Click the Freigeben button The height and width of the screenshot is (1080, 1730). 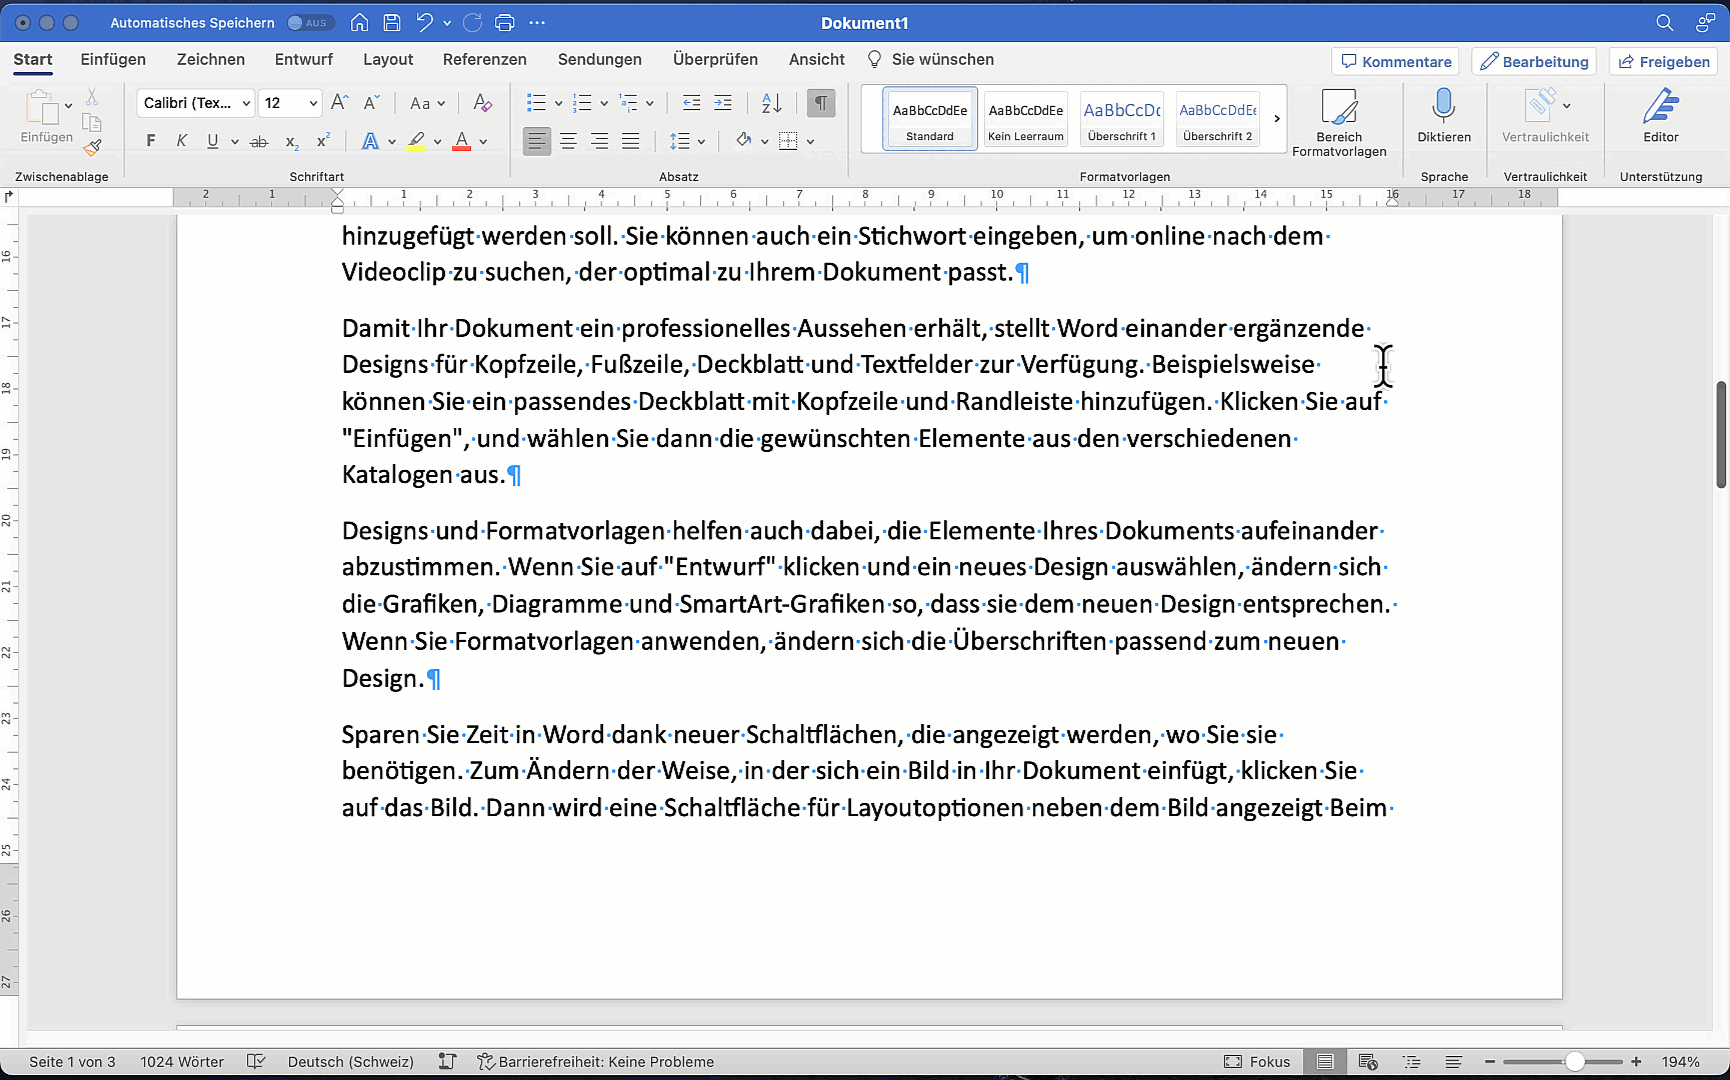tap(1664, 61)
